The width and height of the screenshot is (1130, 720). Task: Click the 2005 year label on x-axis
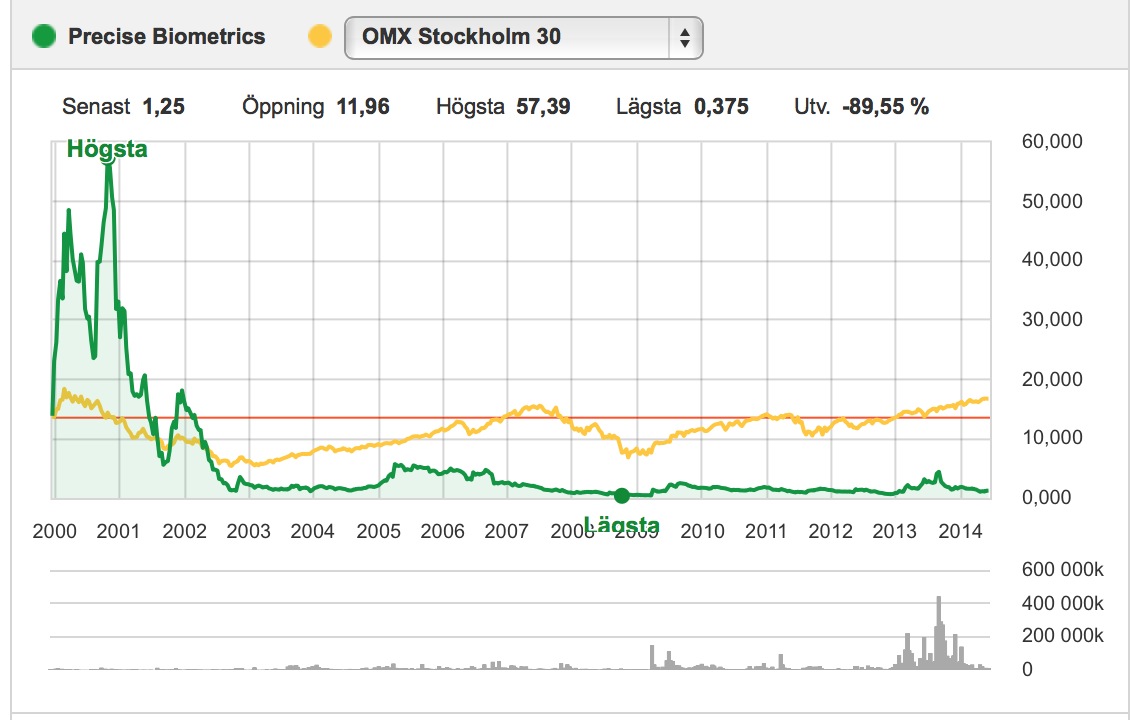(x=377, y=531)
